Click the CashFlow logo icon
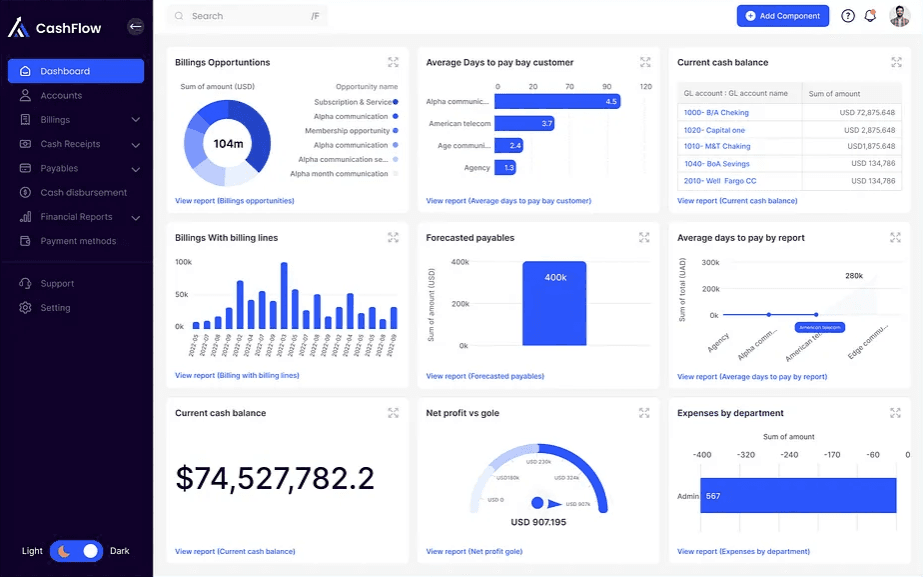The image size is (923, 577). pos(19,27)
